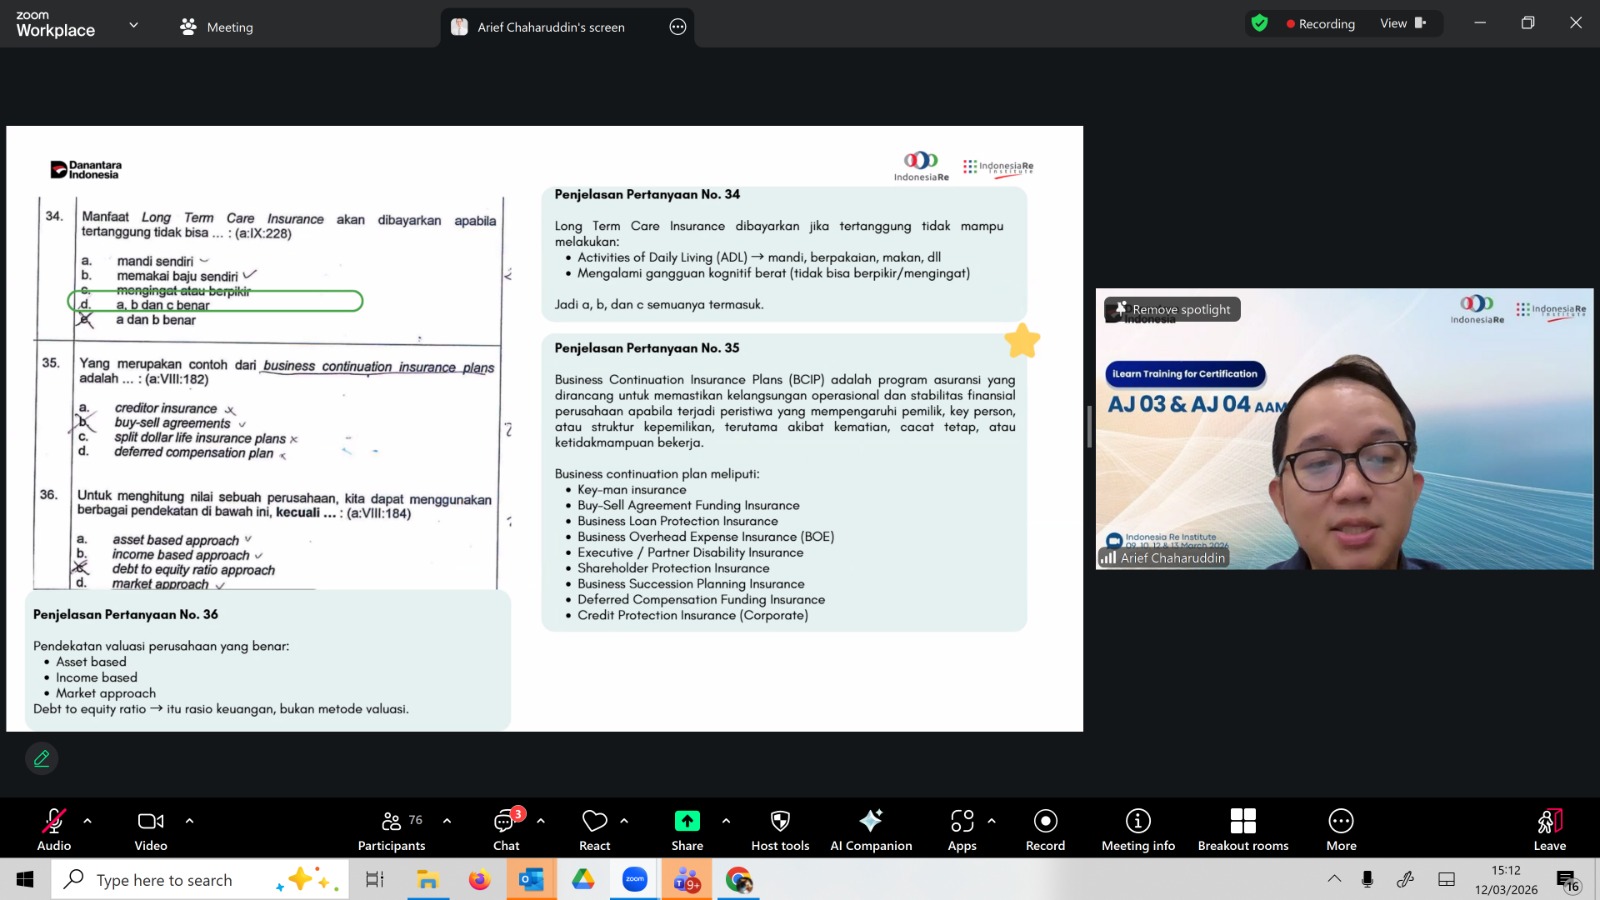The height and width of the screenshot is (900, 1600).
Task: Open Host tools shield icon
Action: (x=780, y=829)
